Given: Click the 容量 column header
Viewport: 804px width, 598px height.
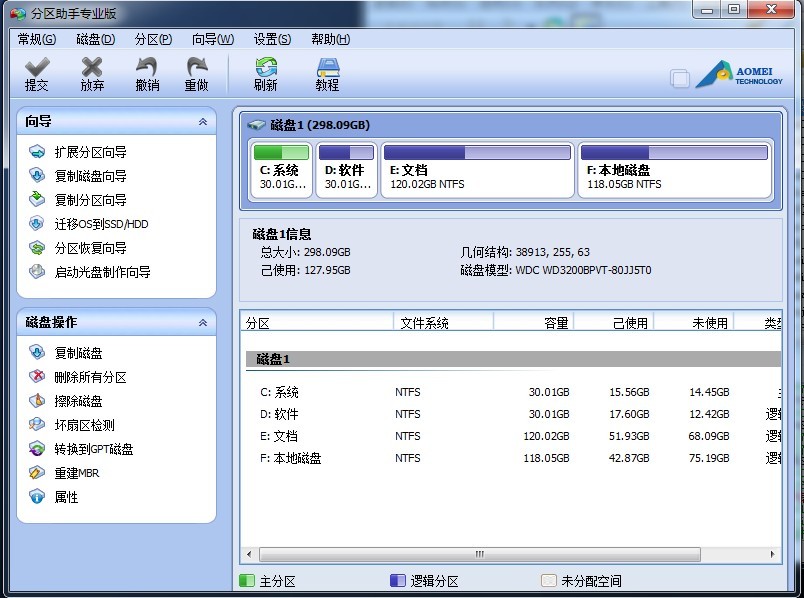Looking at the screenshot, I should (534, 323).
